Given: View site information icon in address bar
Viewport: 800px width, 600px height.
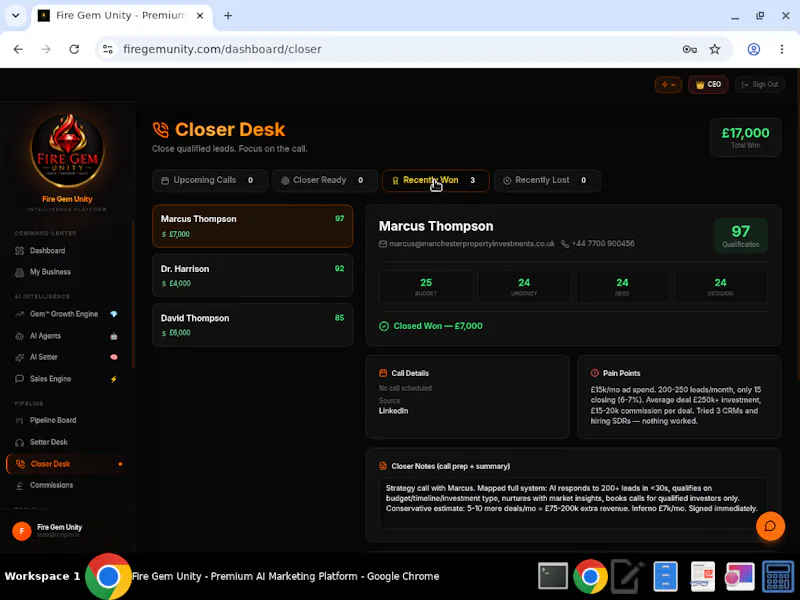Looking at the screenshot, I should [108, 49].
